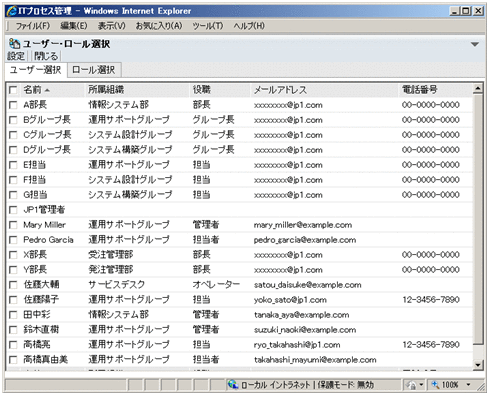Open the zoom level 100% dropdown arrow
The height and width of the screenshot is (397, 491).
click(468, 385)
